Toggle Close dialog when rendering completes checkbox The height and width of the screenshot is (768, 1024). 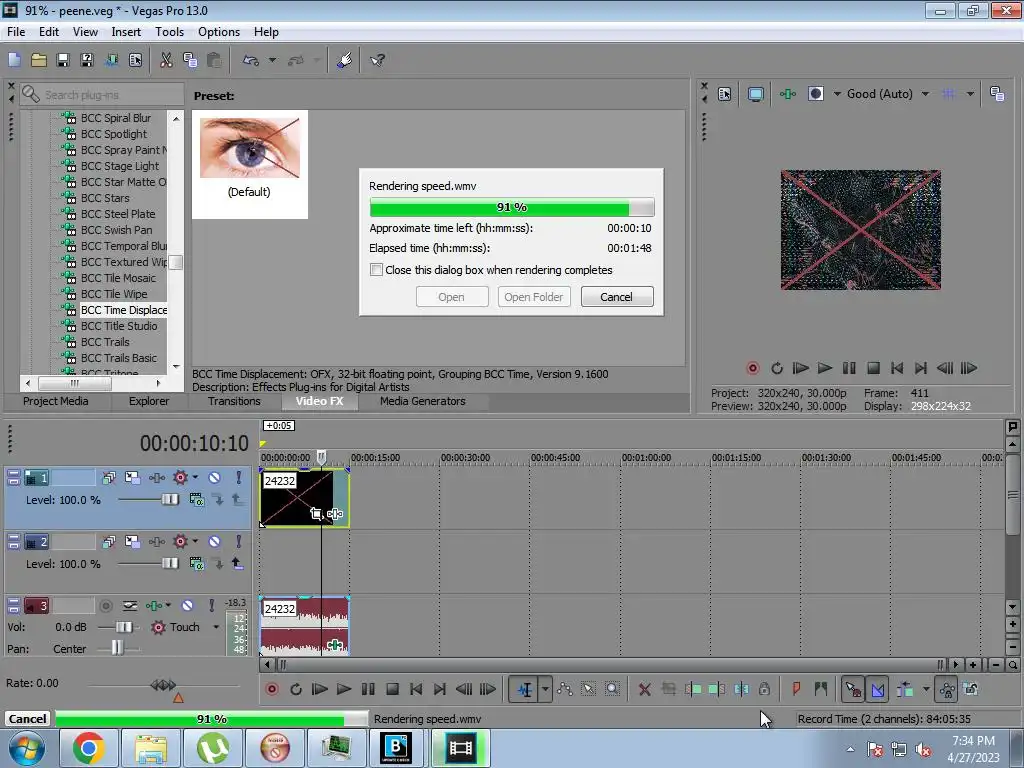pos(376,270)
